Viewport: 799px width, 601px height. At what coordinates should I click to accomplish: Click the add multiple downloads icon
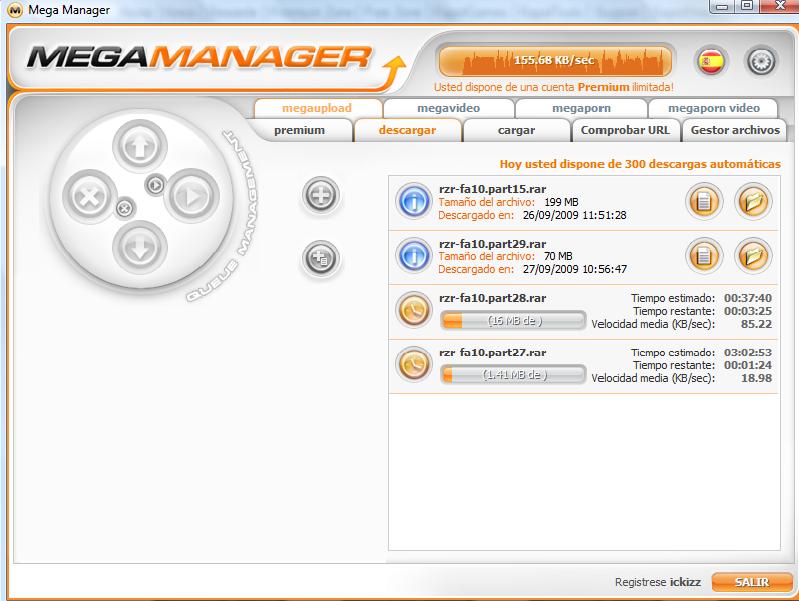tap(321, 259)
